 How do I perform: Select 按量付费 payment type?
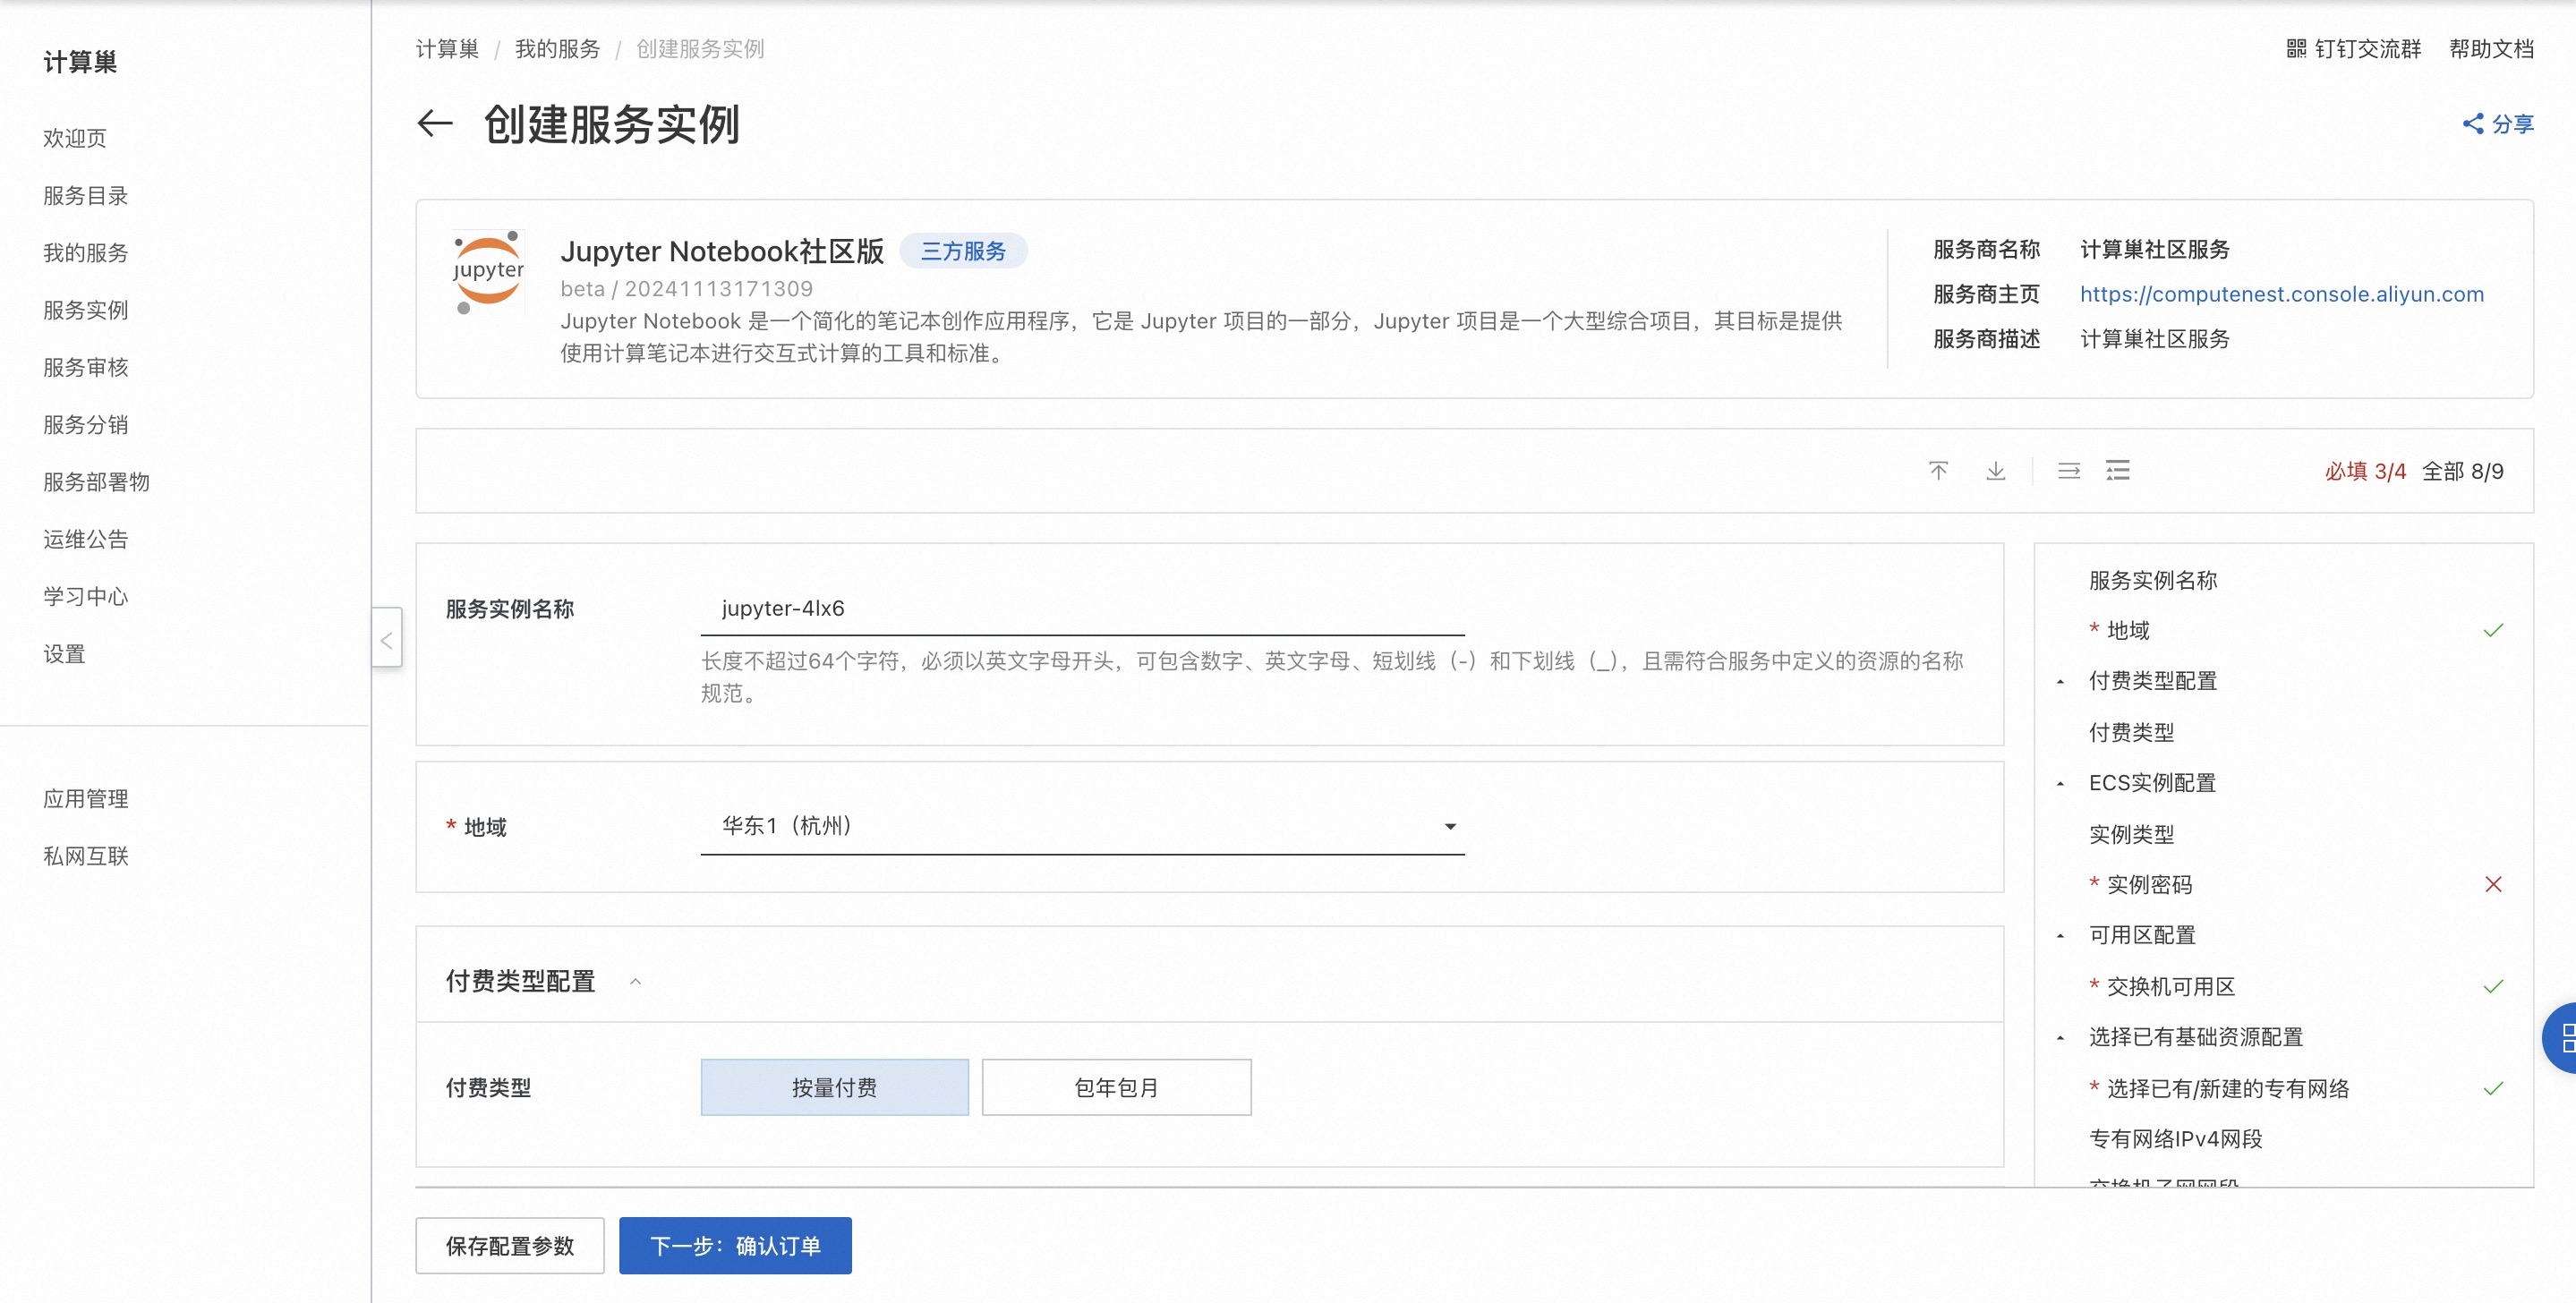tap(834, 1088)
